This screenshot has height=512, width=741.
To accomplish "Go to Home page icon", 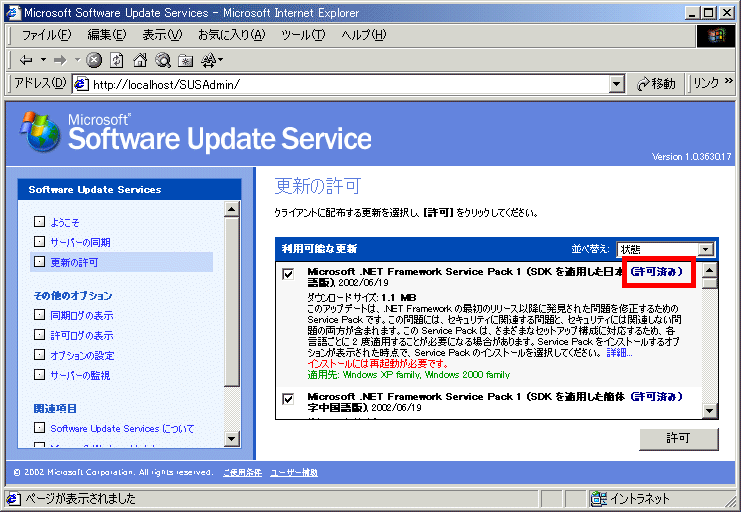I will [x=140, y=60].
